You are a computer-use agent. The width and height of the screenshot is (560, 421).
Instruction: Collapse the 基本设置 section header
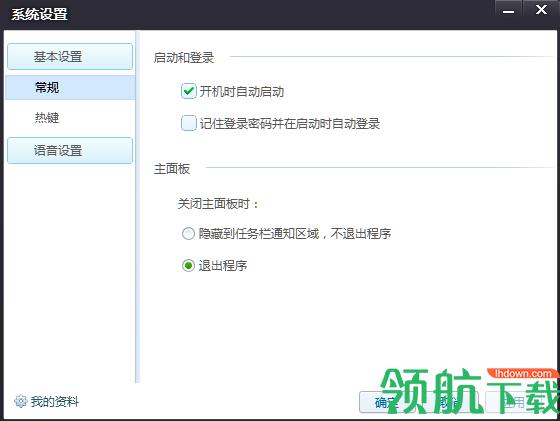coord(70,56)
